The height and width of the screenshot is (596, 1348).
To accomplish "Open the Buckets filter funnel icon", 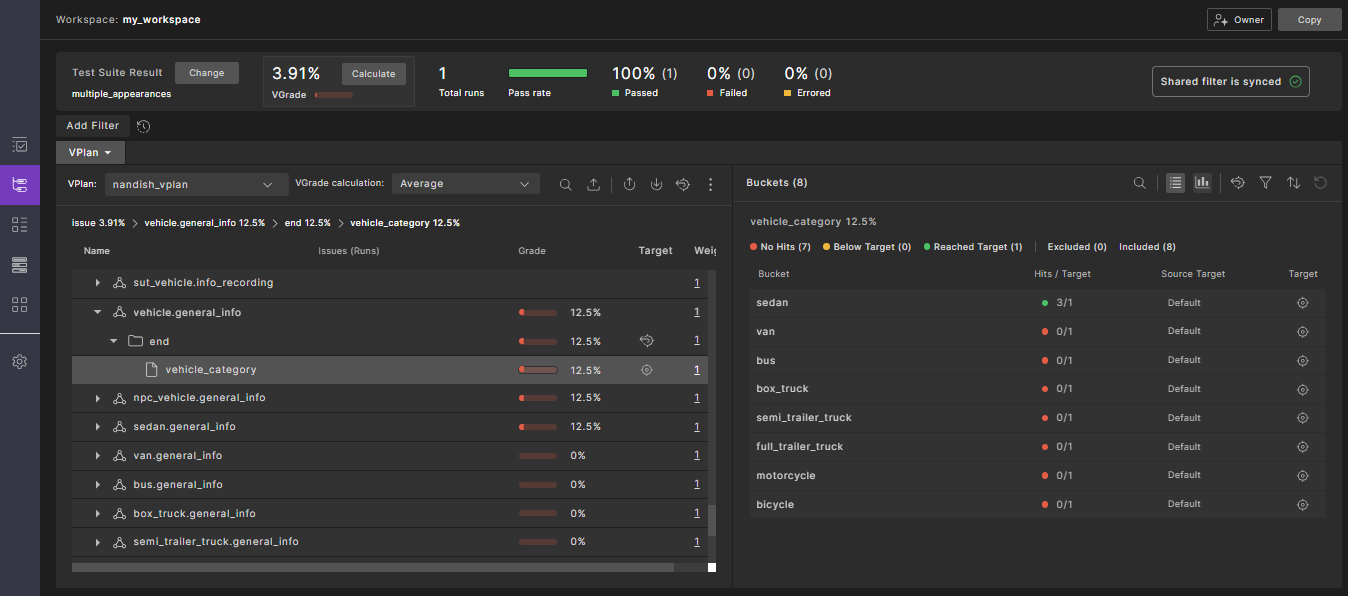I will (1265, 183).
